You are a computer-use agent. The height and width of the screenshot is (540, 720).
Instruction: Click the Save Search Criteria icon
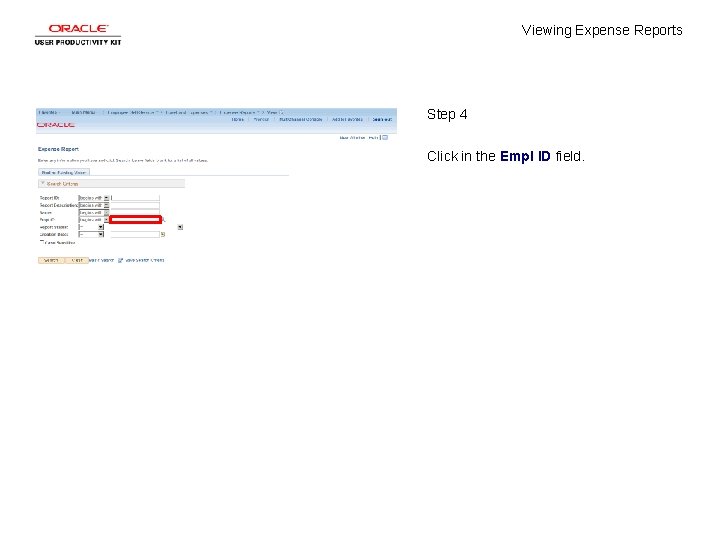(x=121, y=260)
